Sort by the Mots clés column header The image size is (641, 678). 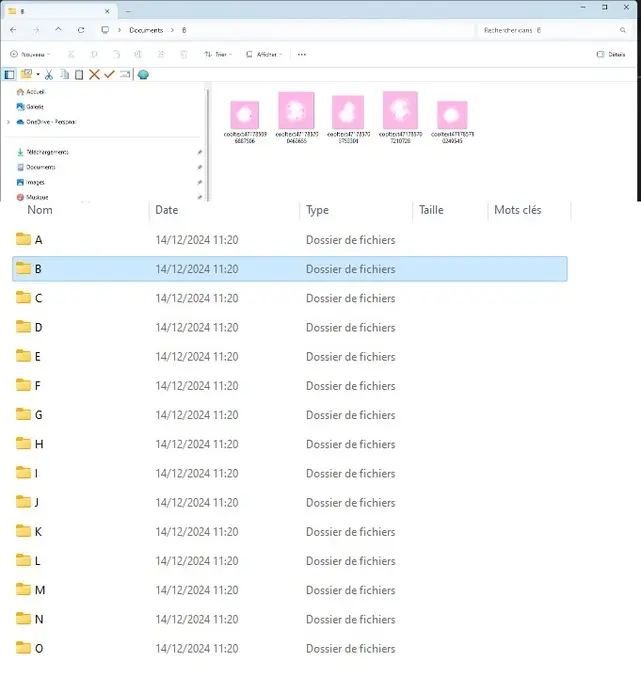point(518,210)
